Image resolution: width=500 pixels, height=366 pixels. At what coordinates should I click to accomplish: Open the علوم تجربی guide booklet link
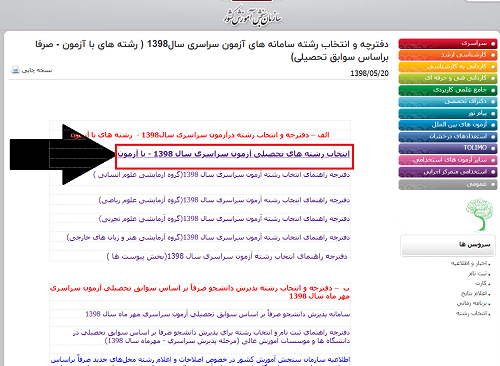(x=224, y=219)
